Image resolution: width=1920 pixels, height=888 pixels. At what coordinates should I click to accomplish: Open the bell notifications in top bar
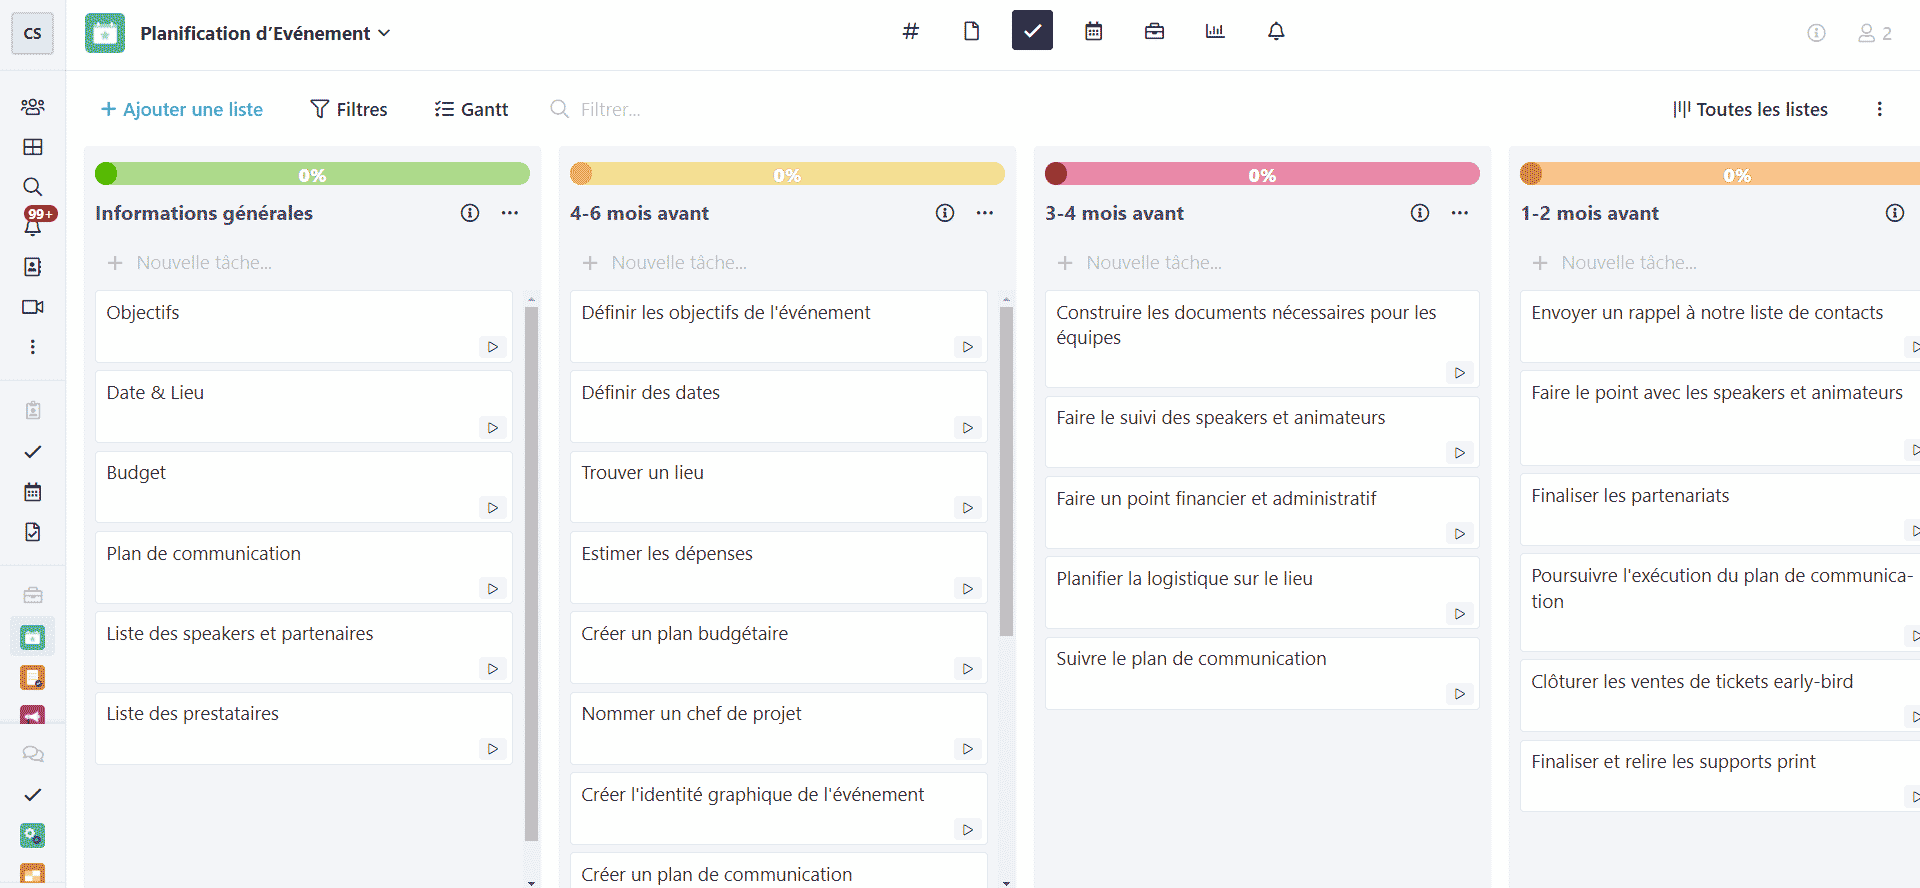click(x=1276, y=31)
